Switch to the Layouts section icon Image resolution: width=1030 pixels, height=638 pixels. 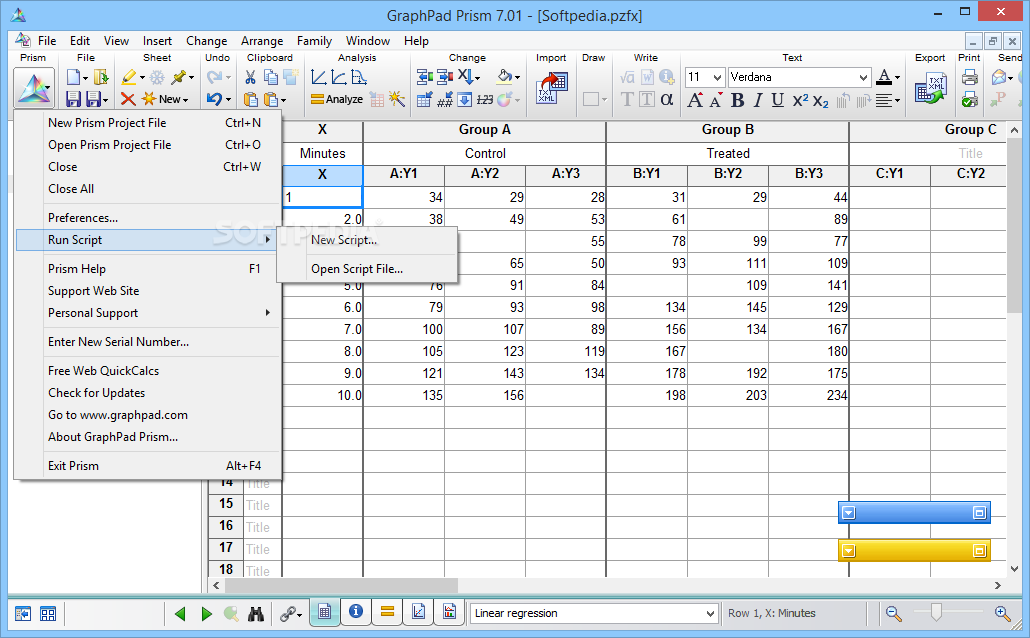[x=449, y=612]
